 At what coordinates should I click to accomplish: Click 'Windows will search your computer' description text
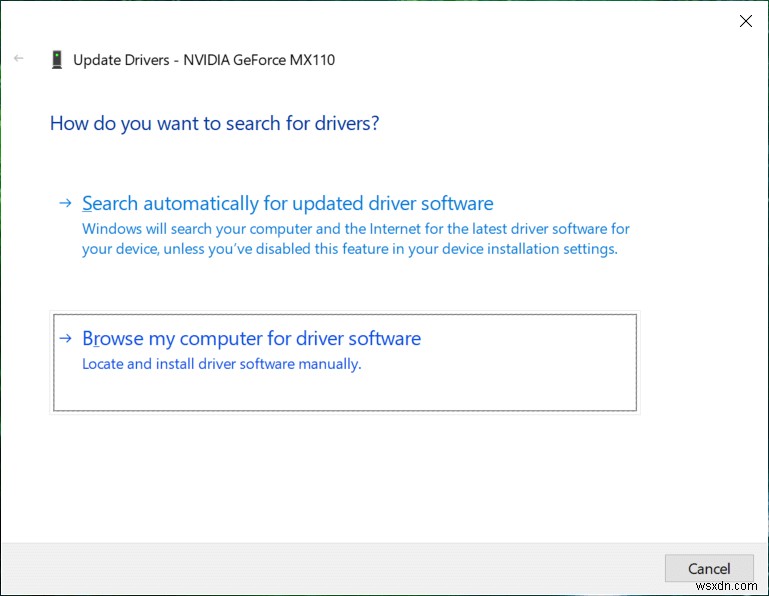pos(356,239)
